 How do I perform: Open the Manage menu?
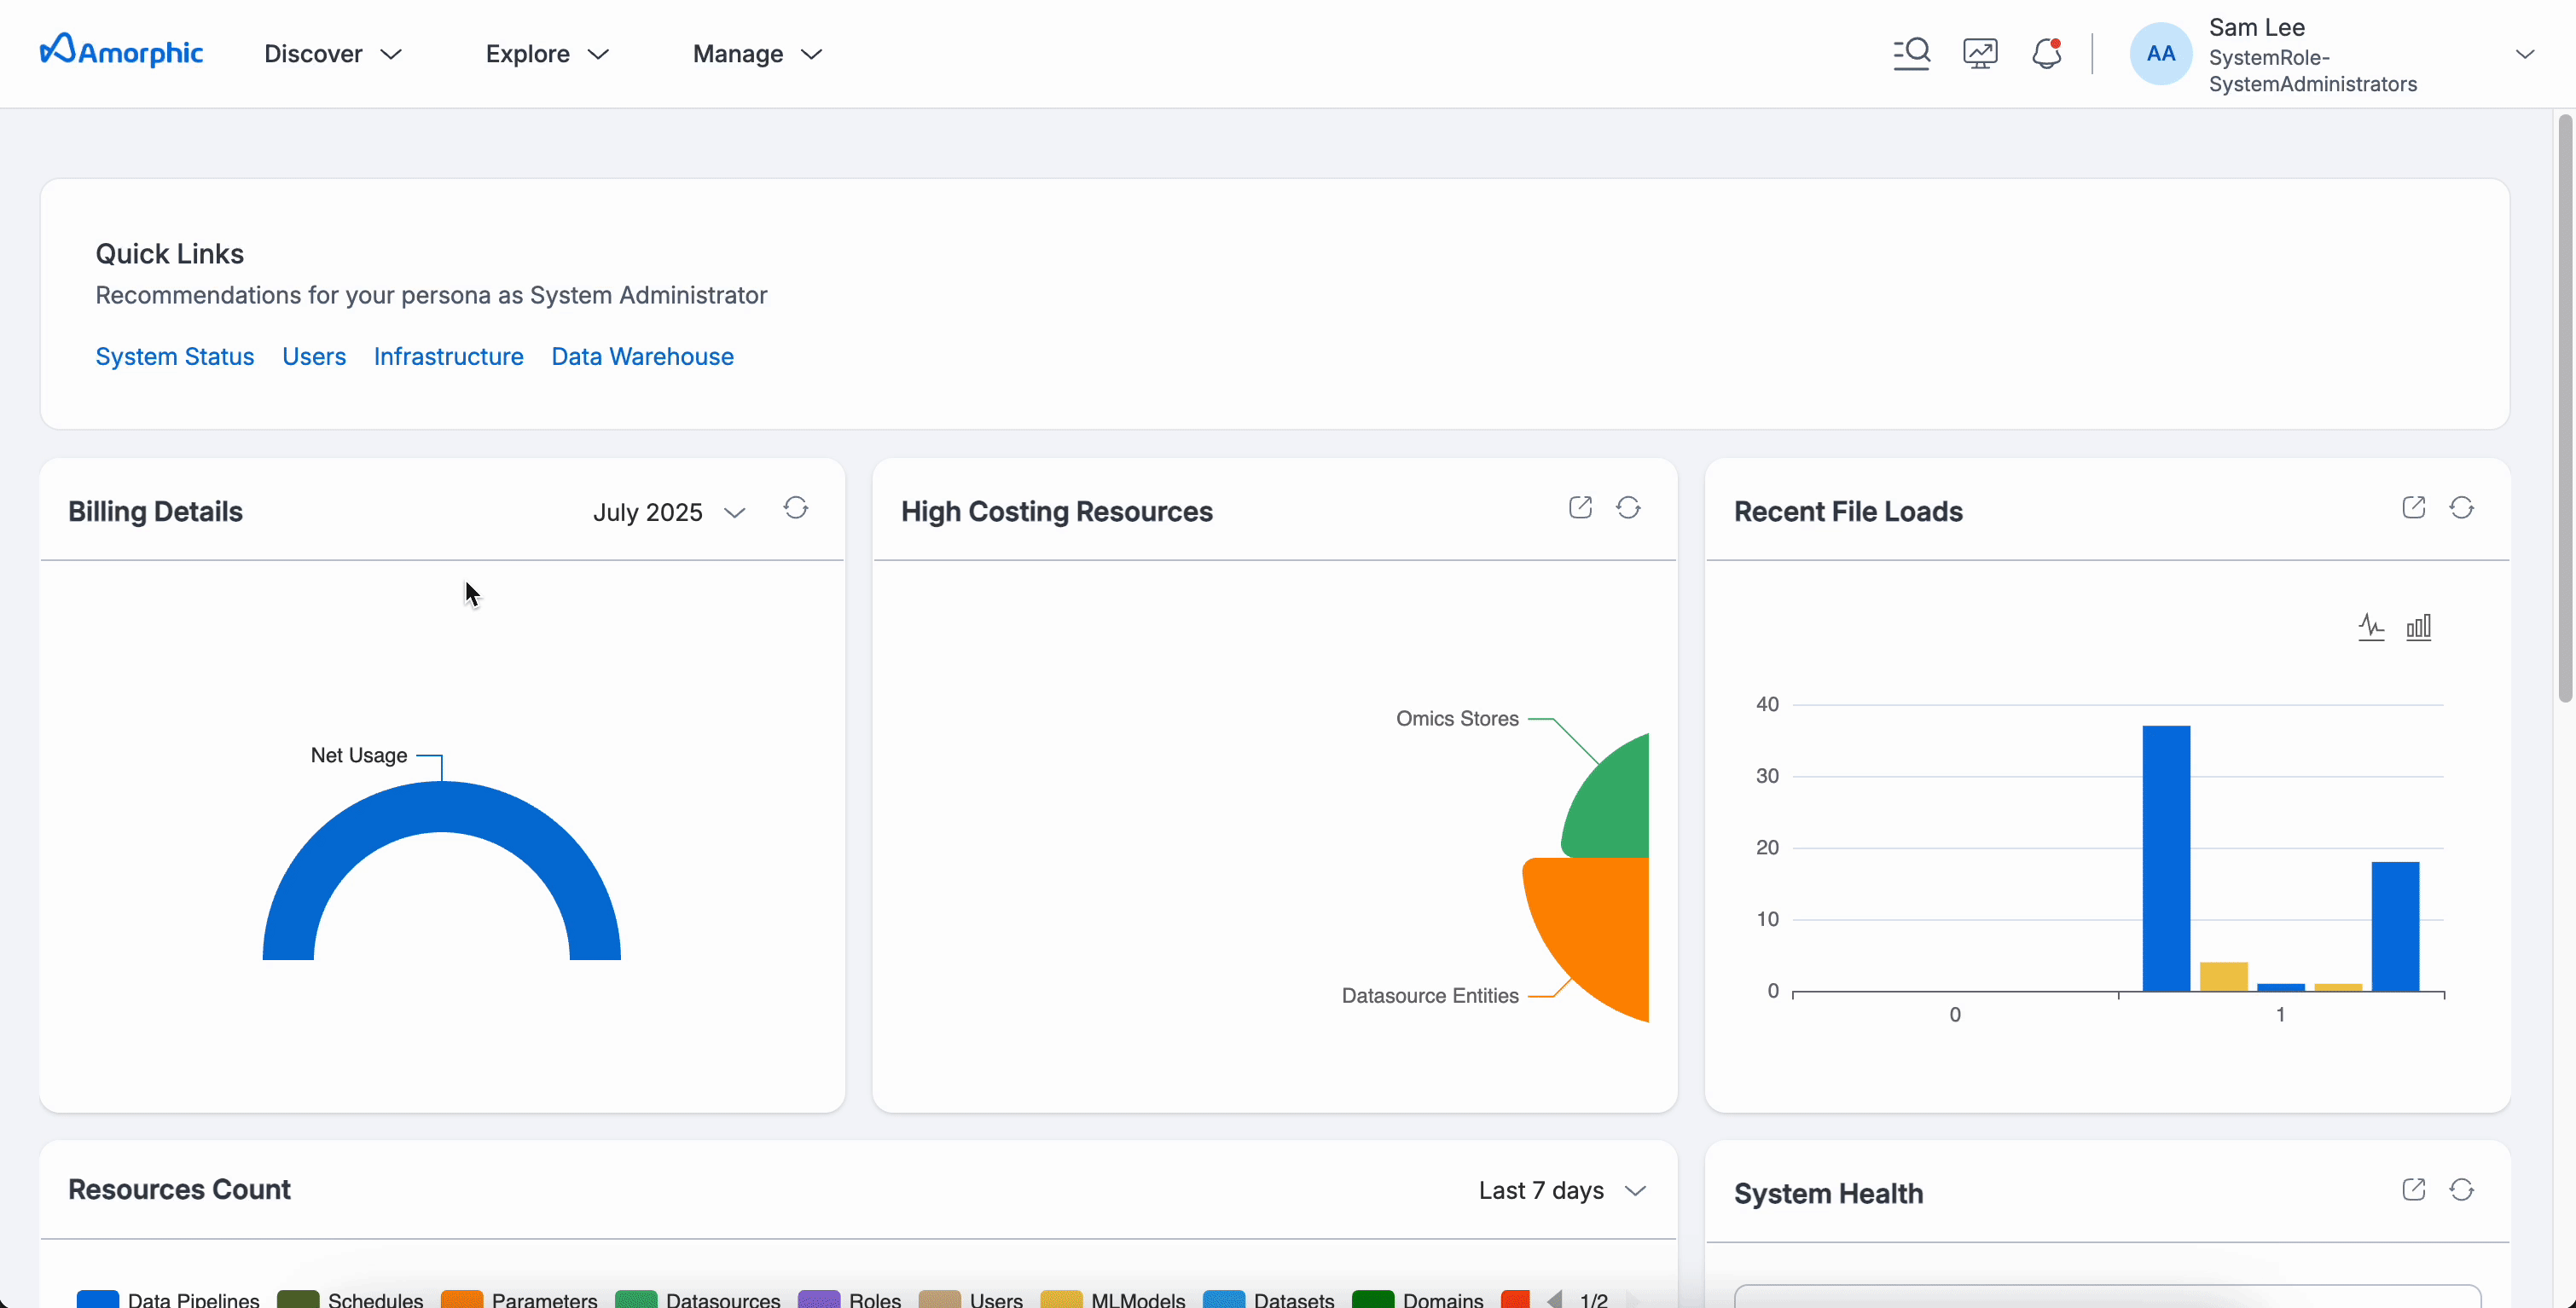[757, 54]
